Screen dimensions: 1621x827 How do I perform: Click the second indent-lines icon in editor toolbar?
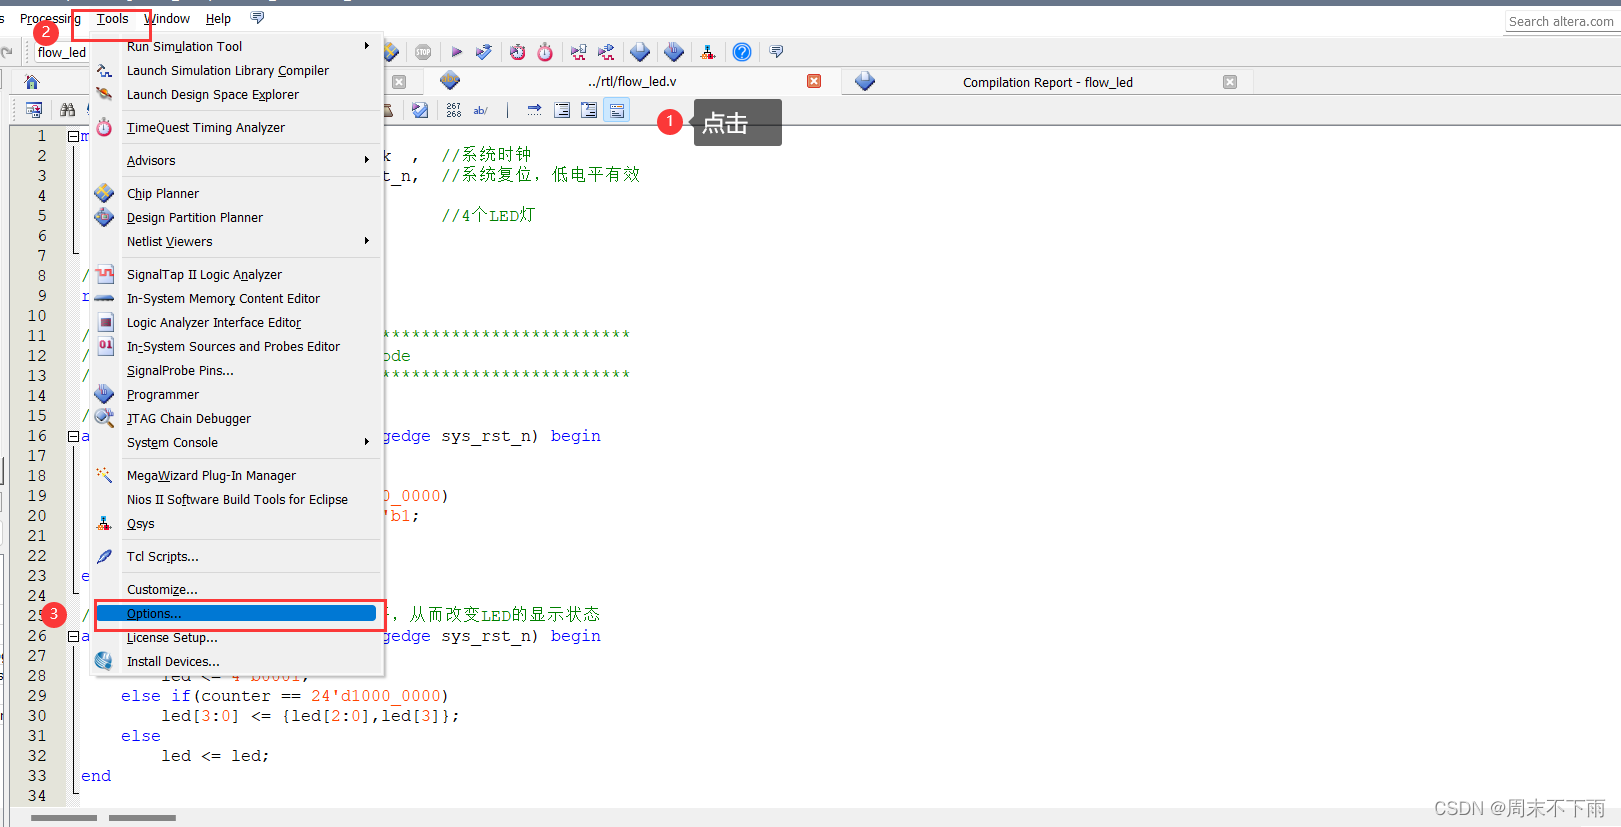pos(589,110)
